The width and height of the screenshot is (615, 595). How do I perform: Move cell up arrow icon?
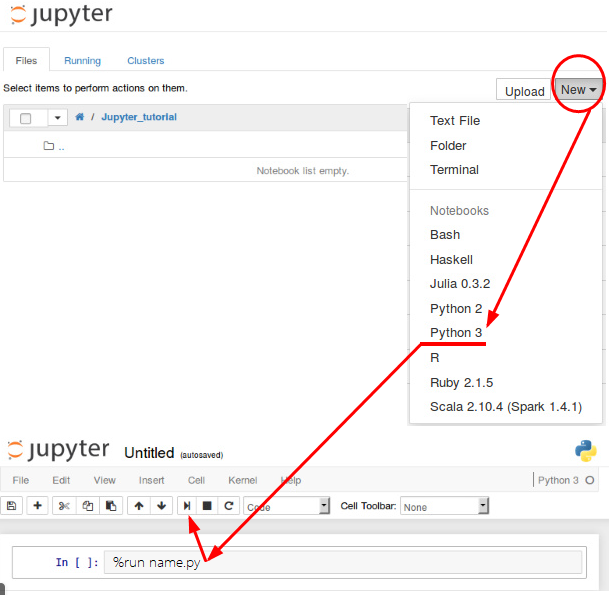[139, 506]
